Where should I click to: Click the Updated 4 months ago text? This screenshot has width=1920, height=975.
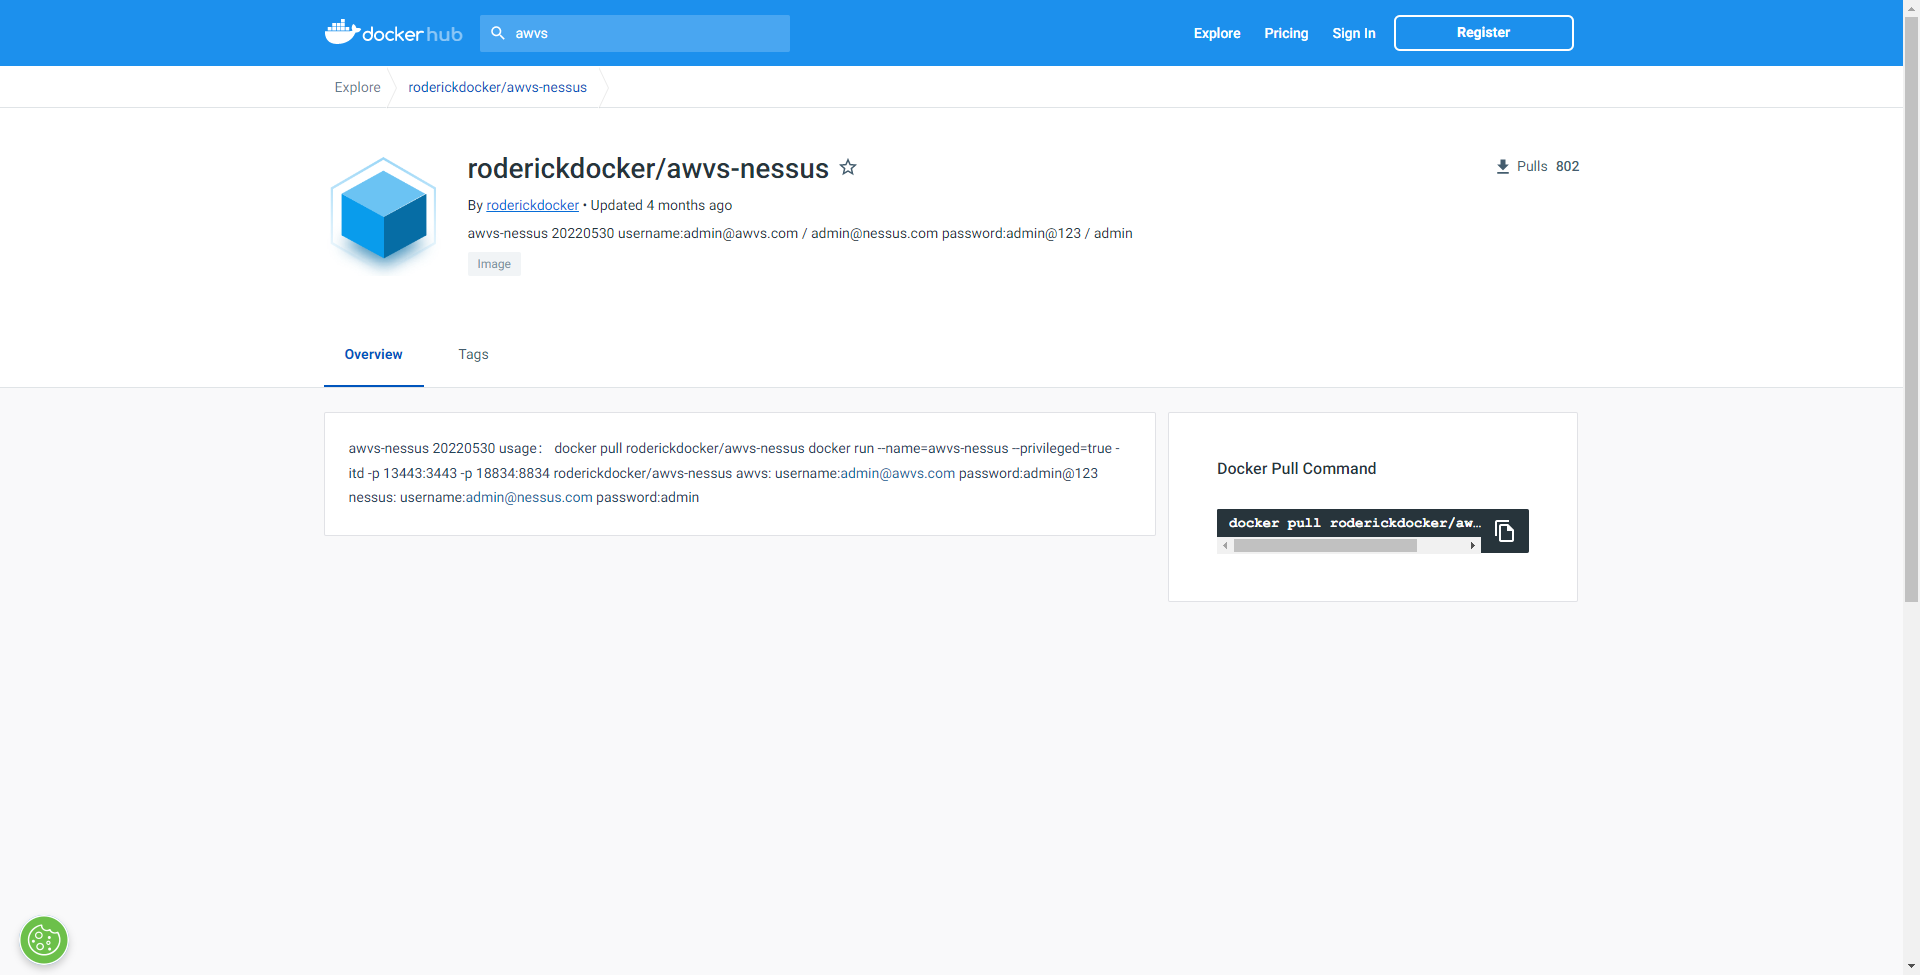pyautogui.click(x=661, y=205)
